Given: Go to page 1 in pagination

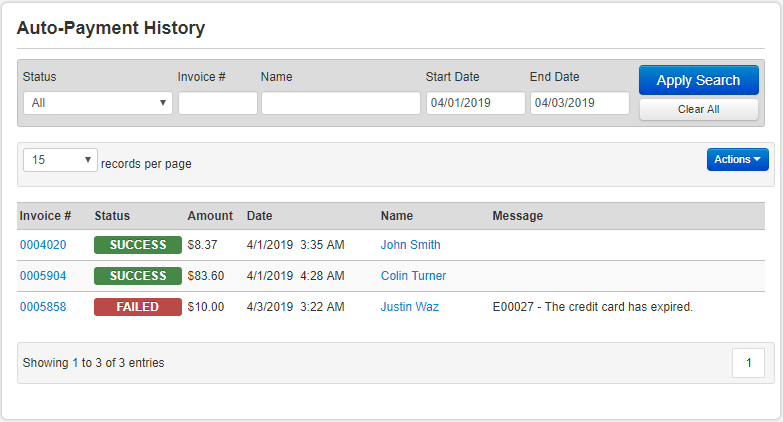Looking at the screenshot, I should click(x=748, y=363).
